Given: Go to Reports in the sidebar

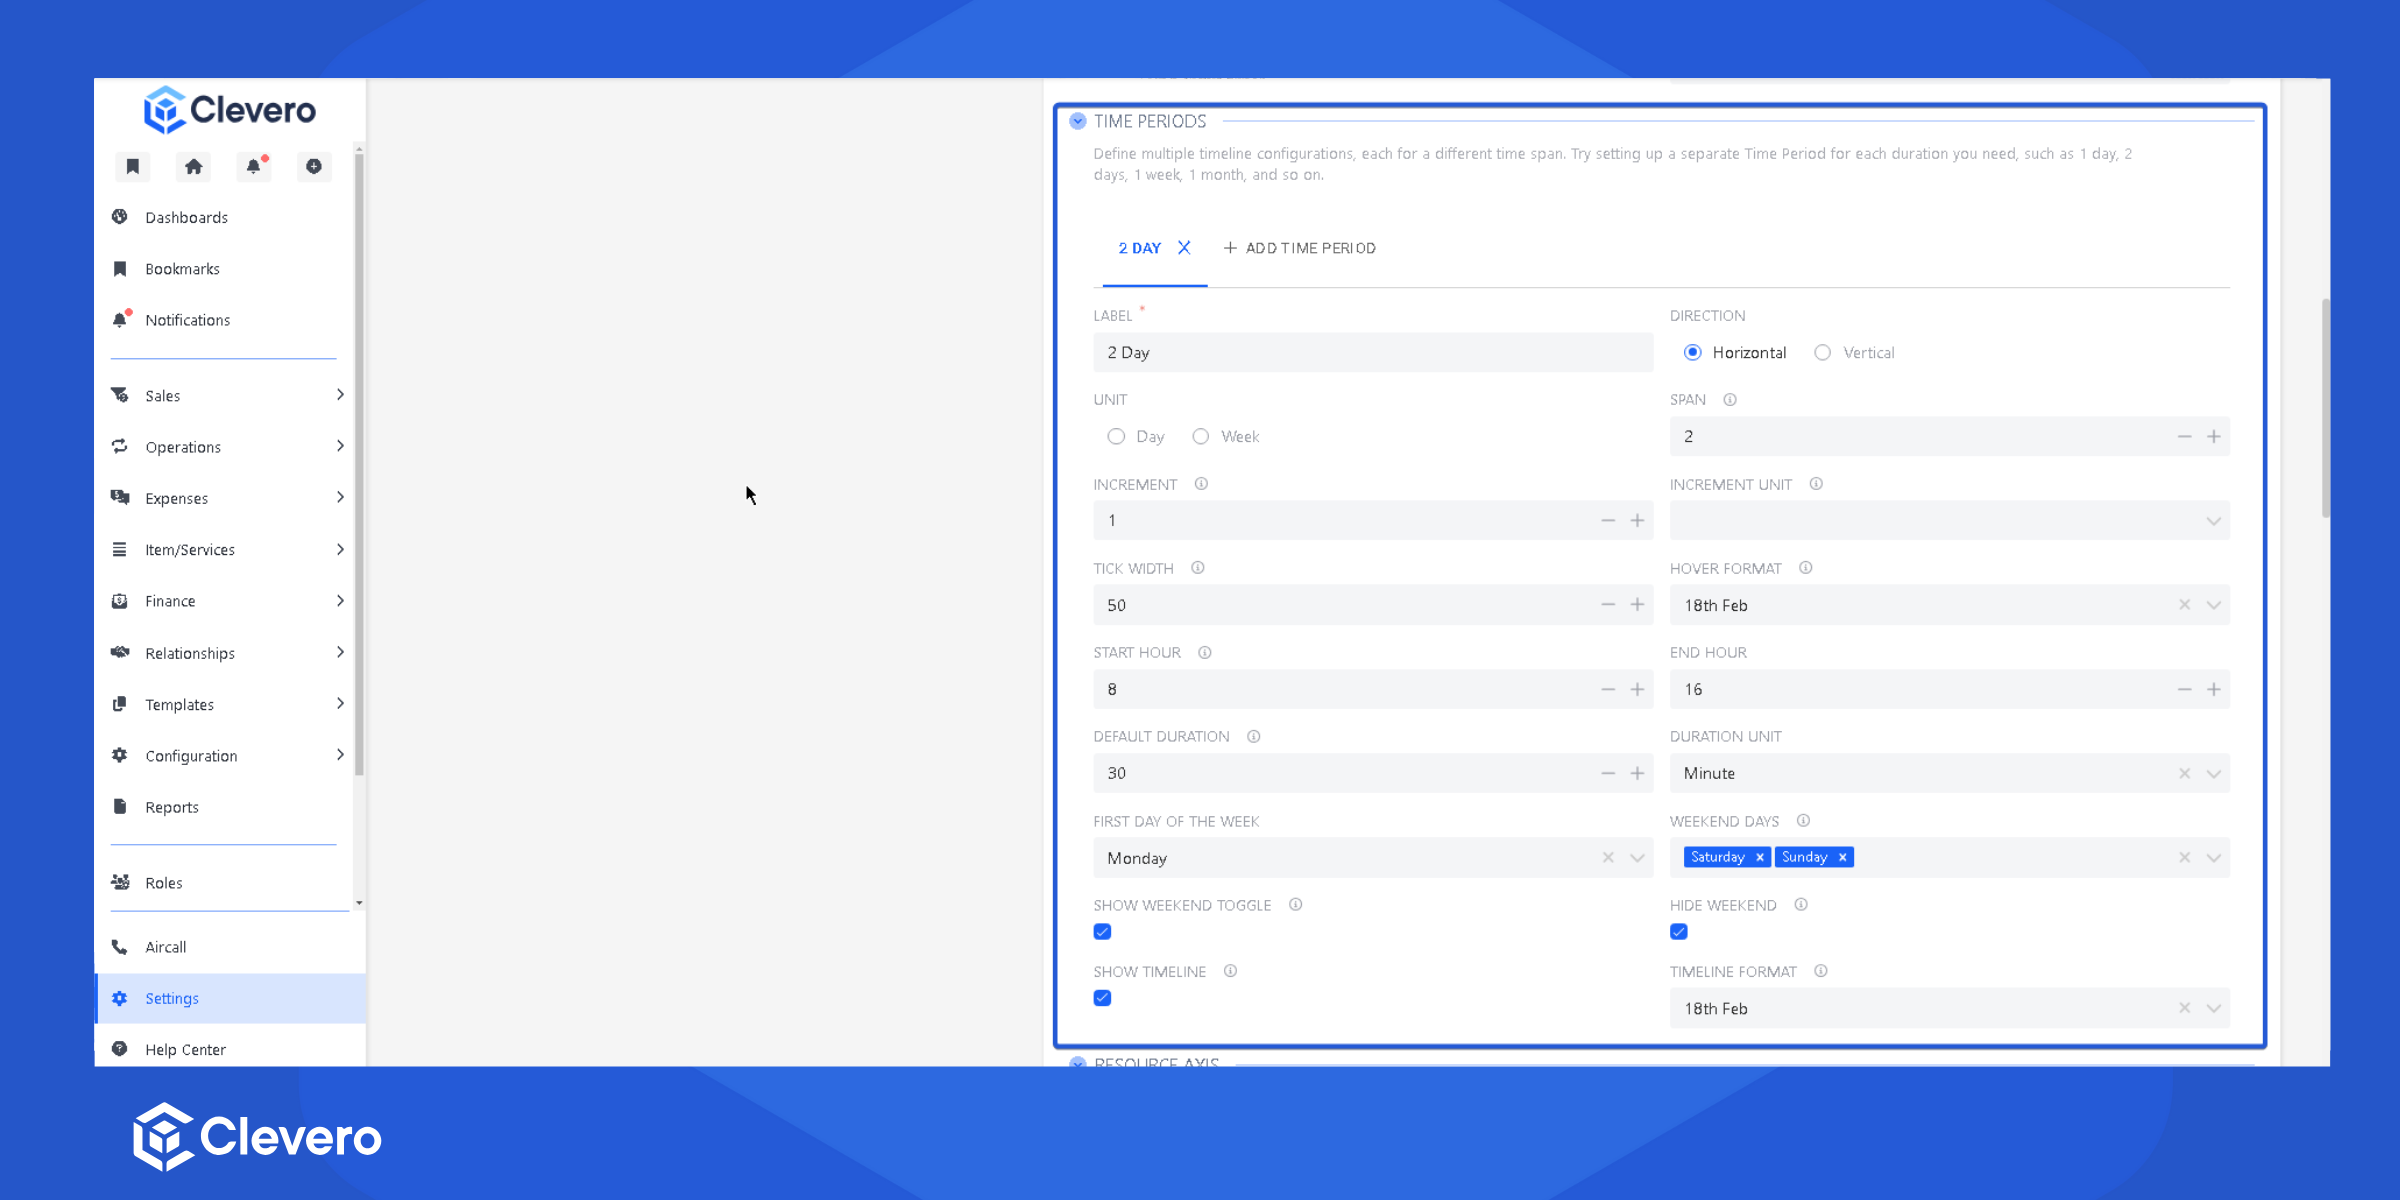Looking at the screenshot, I should coord(171,807).
